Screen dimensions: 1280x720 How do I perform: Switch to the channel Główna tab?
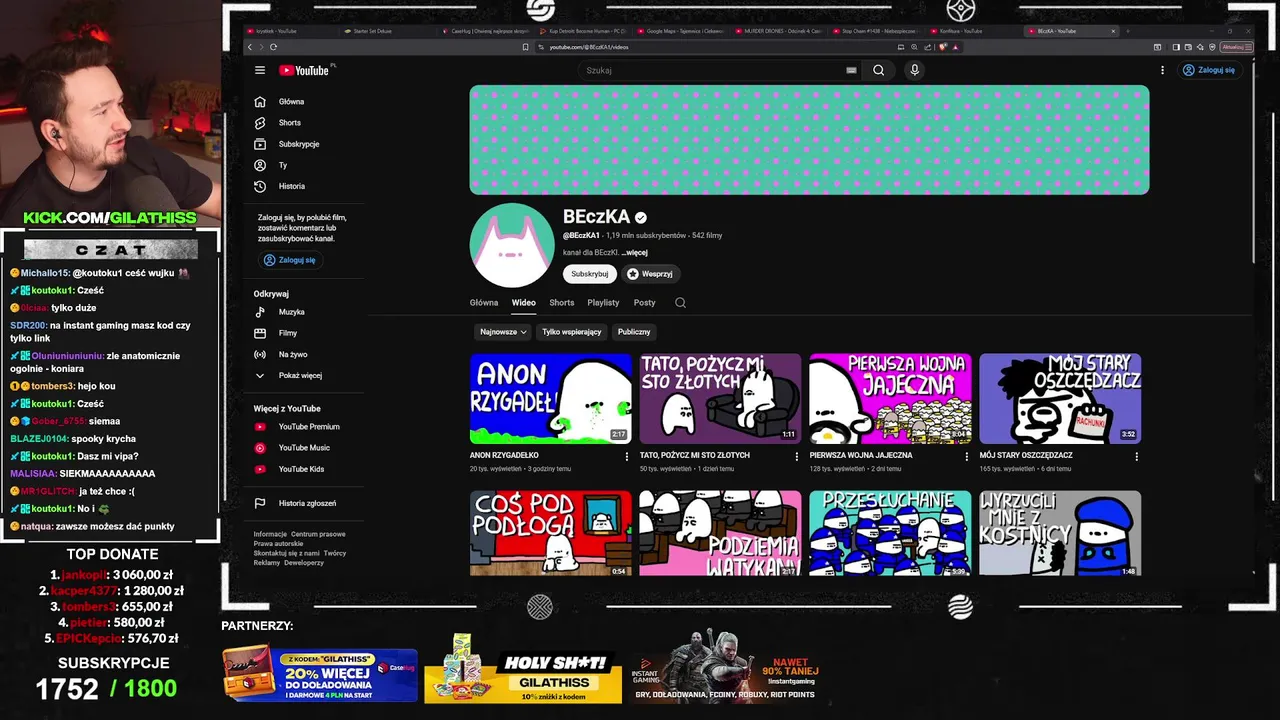[x=484, y=303]
